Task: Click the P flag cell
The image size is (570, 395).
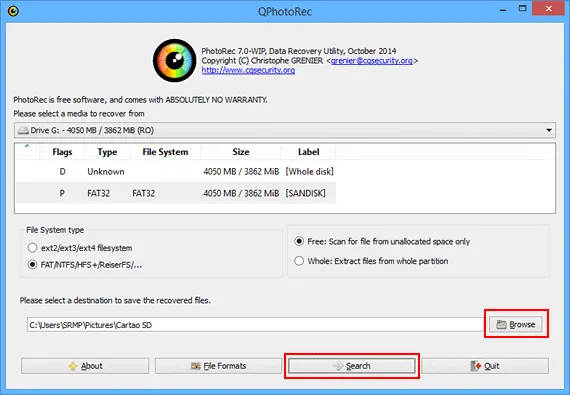Action: click(62, 193)
